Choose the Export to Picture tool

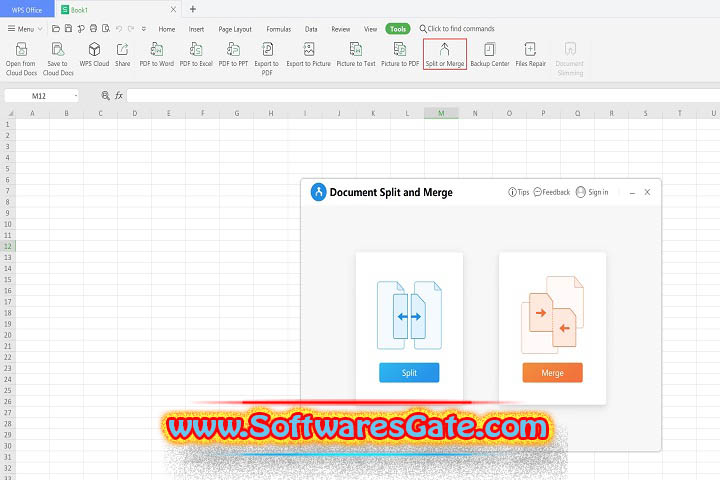pos(309,55)
